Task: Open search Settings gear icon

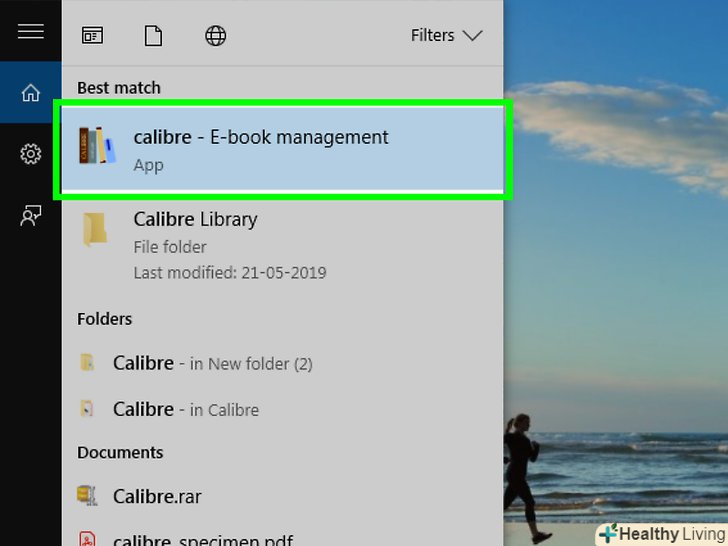Action: point(31,154)
